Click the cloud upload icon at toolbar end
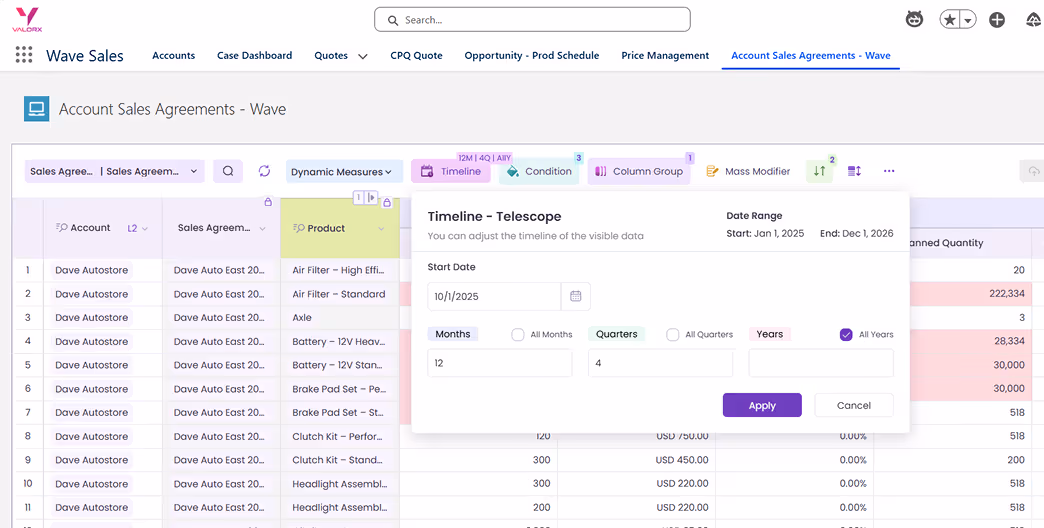The width and height of the screenshot is (1044, 528). [1033, 171]
